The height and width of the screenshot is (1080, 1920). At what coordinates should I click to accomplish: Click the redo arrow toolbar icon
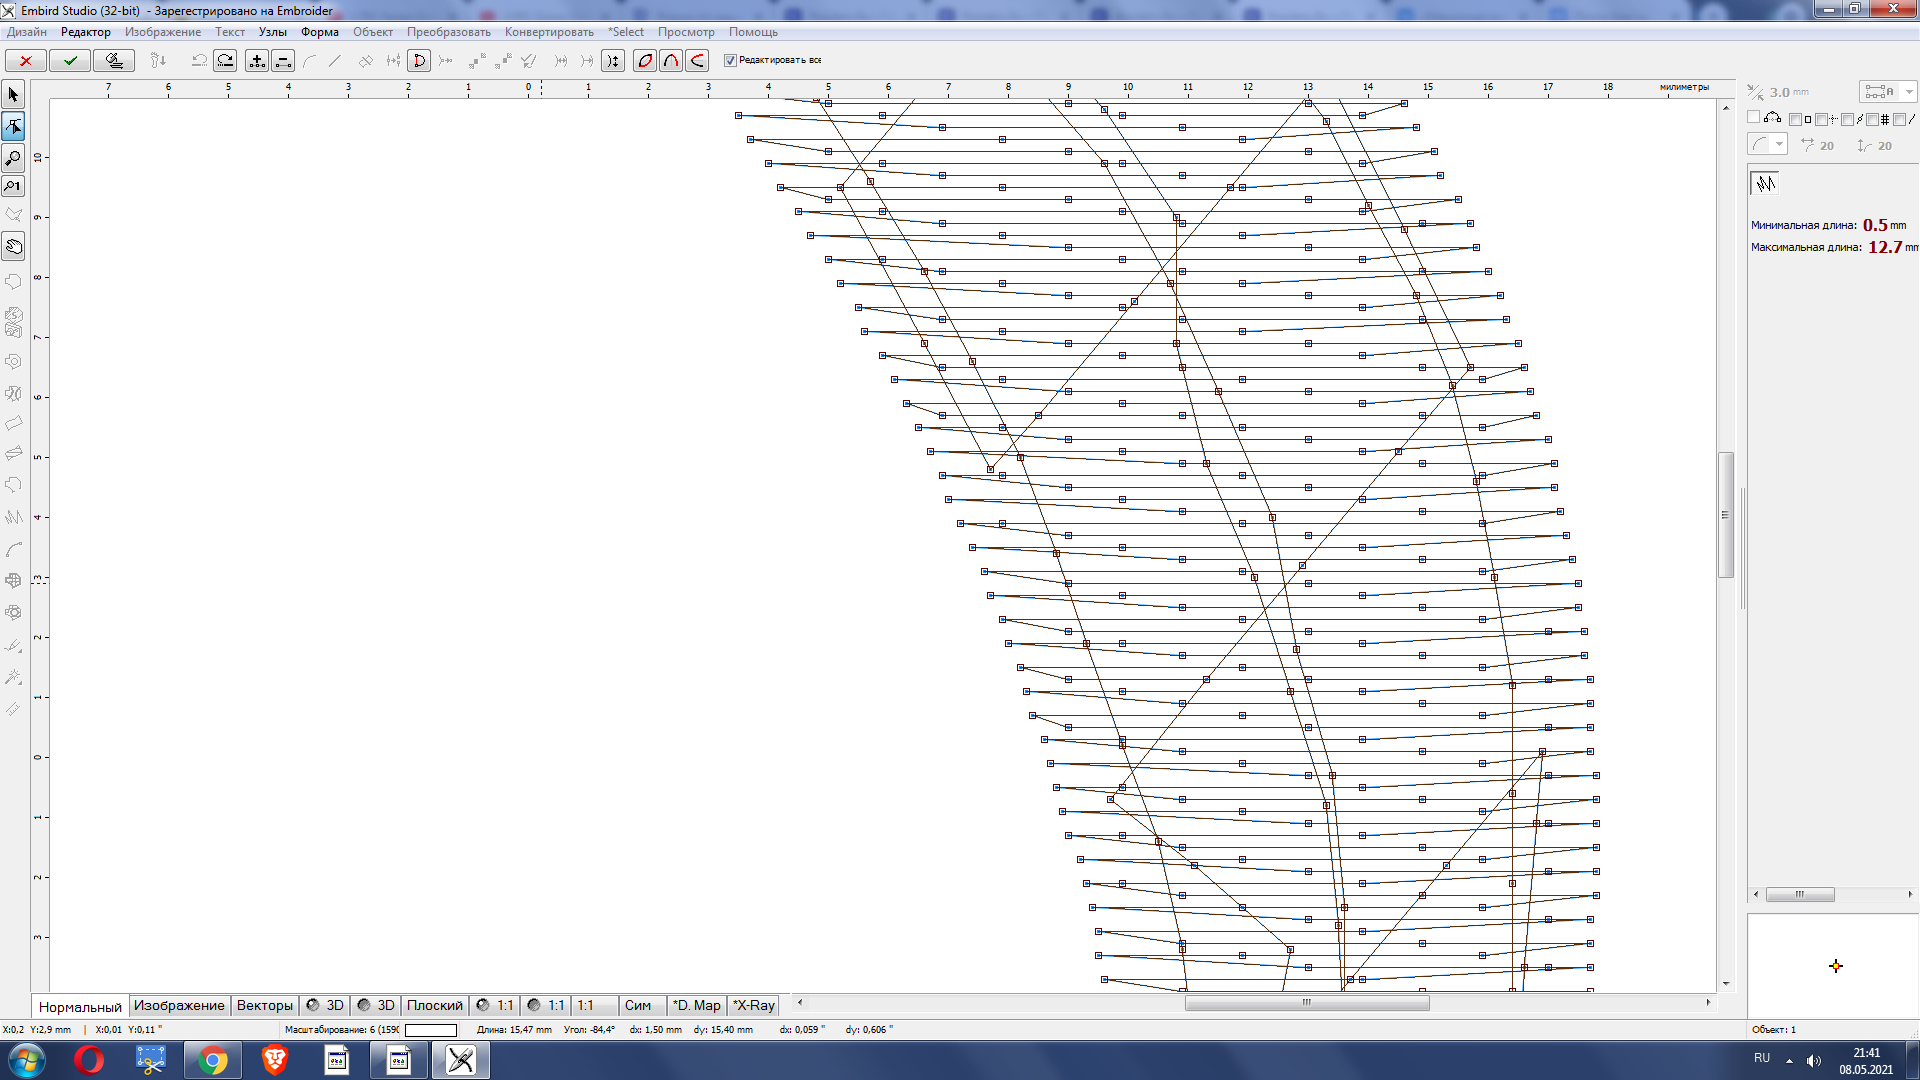226,61
